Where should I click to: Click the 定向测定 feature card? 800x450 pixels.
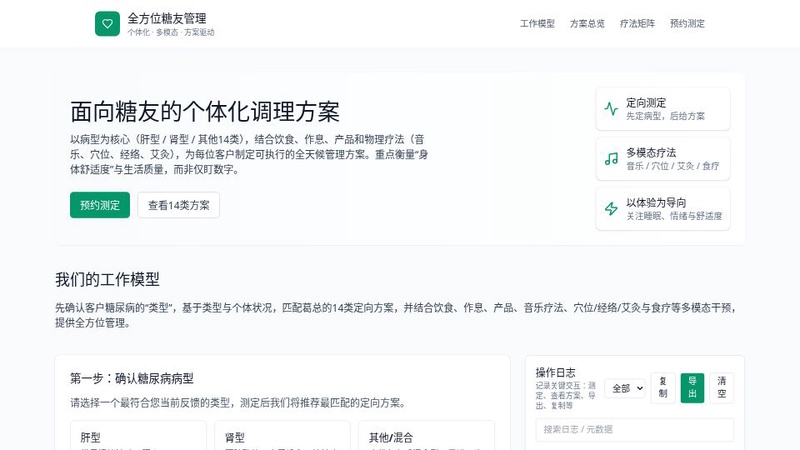tap(663, 109)
